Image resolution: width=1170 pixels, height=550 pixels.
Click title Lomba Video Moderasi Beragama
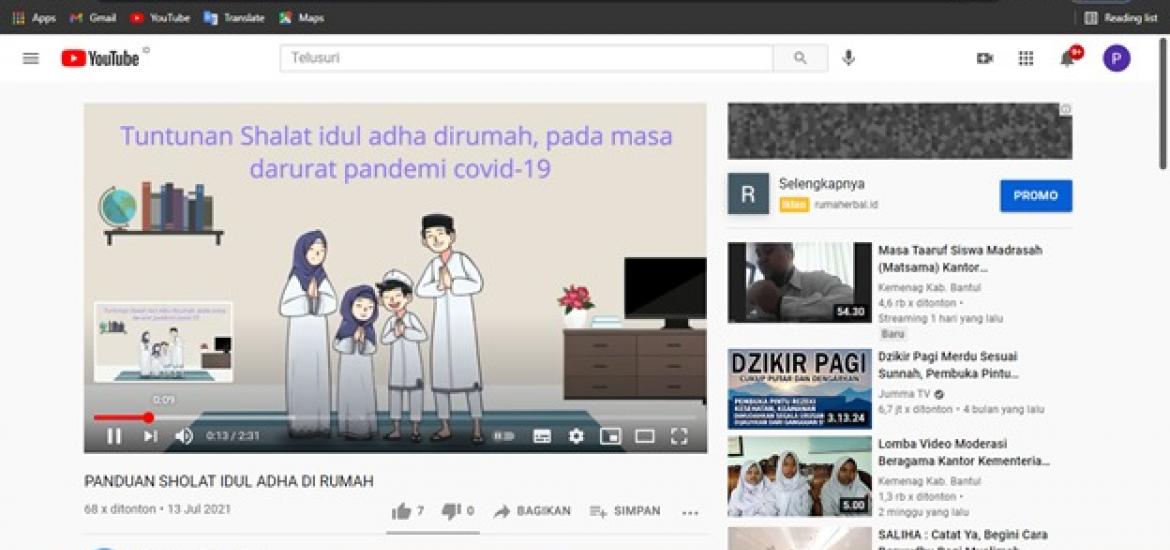[x=964, y=452]
